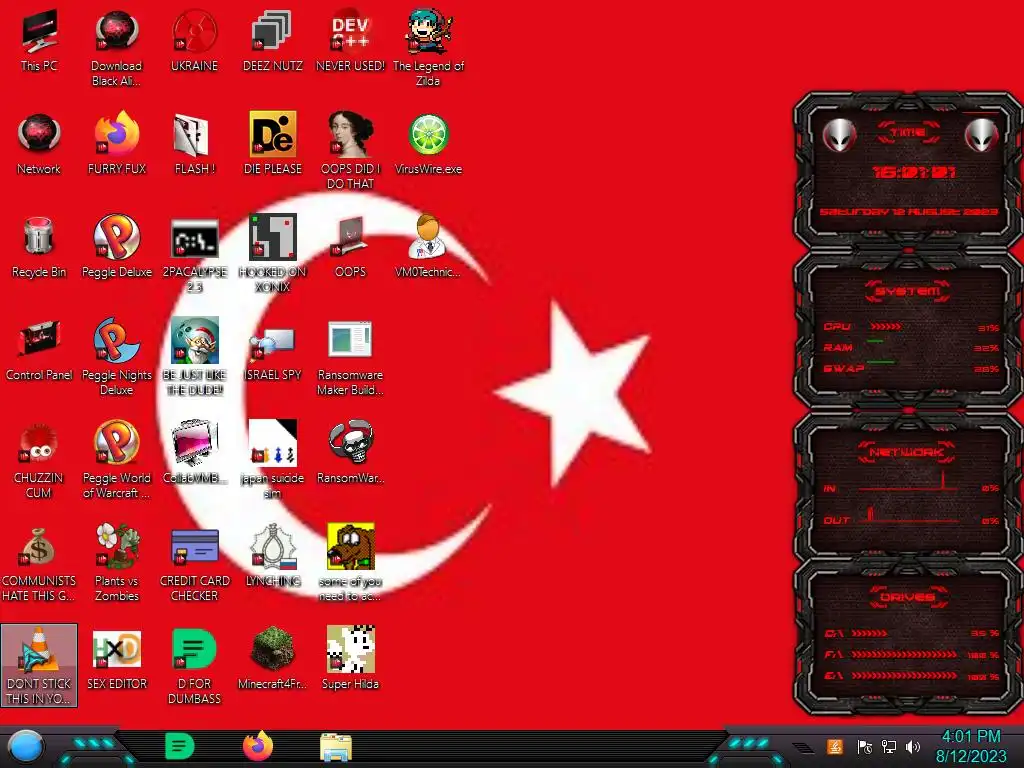Click the right alien head in TIME widget
The width and height of the screenshot is (1024, 768).
[x=982, y=136]
